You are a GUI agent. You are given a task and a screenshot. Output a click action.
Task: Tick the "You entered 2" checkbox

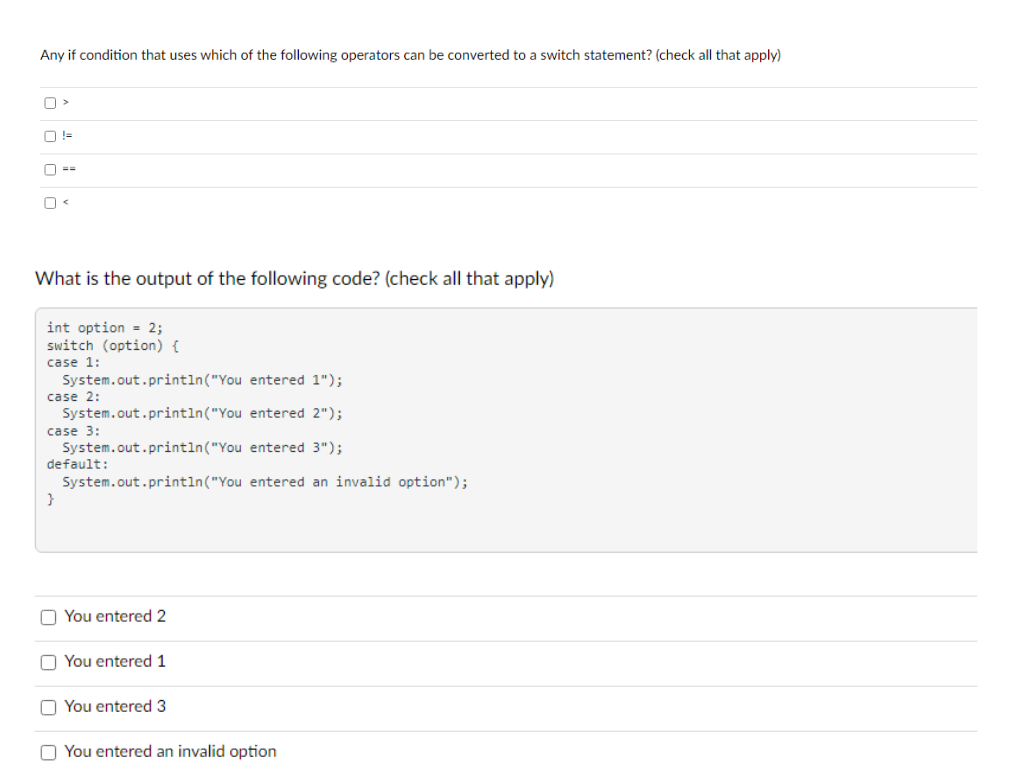click(49, 617)
